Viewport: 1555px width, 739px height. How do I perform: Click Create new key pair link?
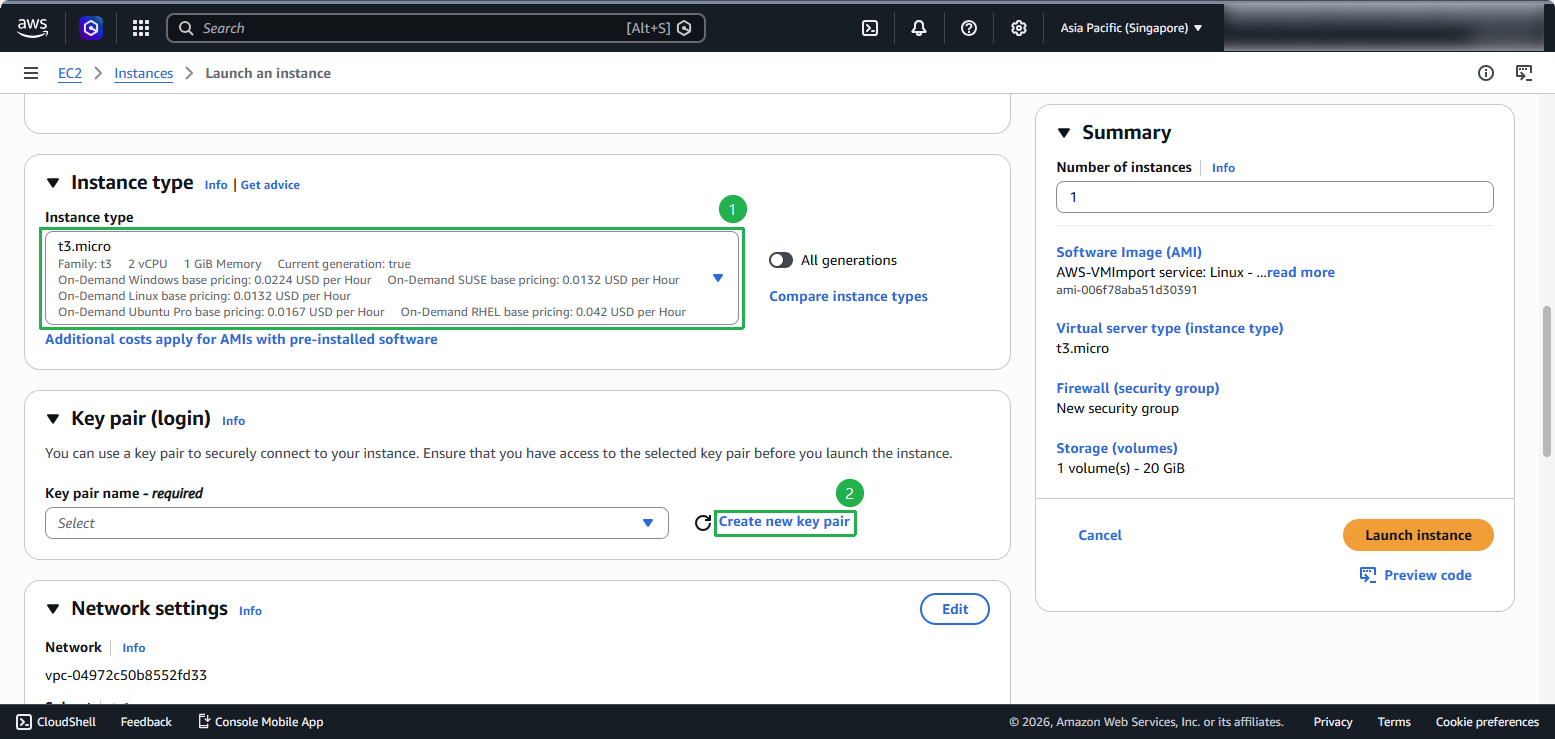[785, 522]
